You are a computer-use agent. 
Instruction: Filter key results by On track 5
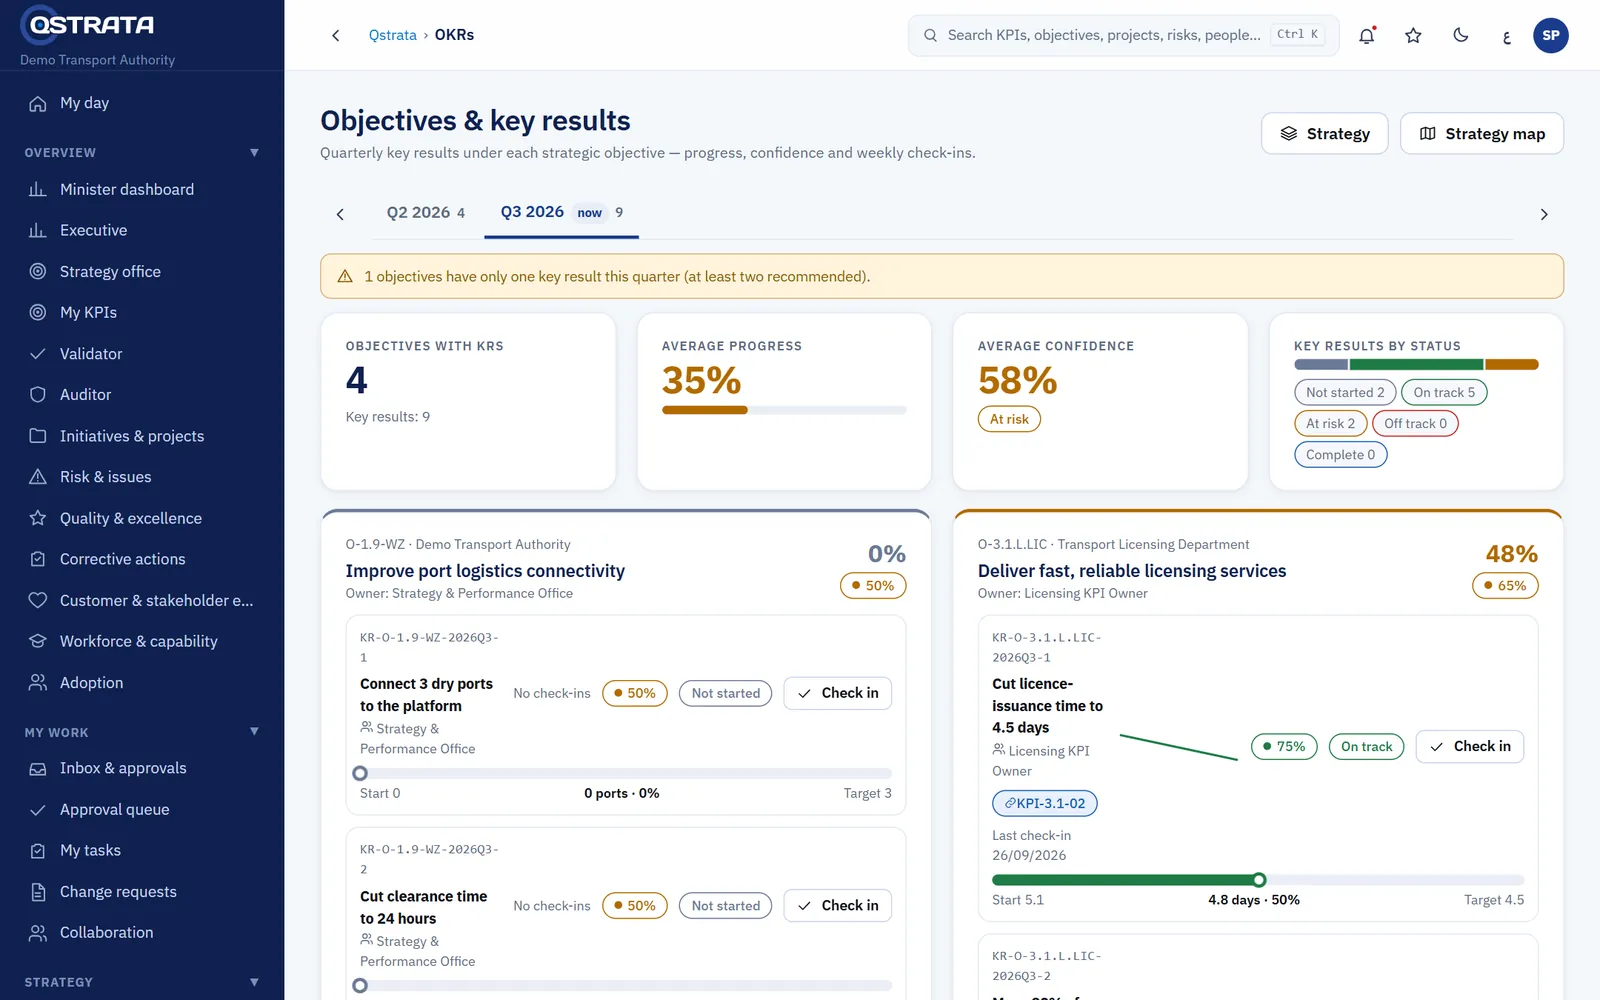pos(1444,392)
